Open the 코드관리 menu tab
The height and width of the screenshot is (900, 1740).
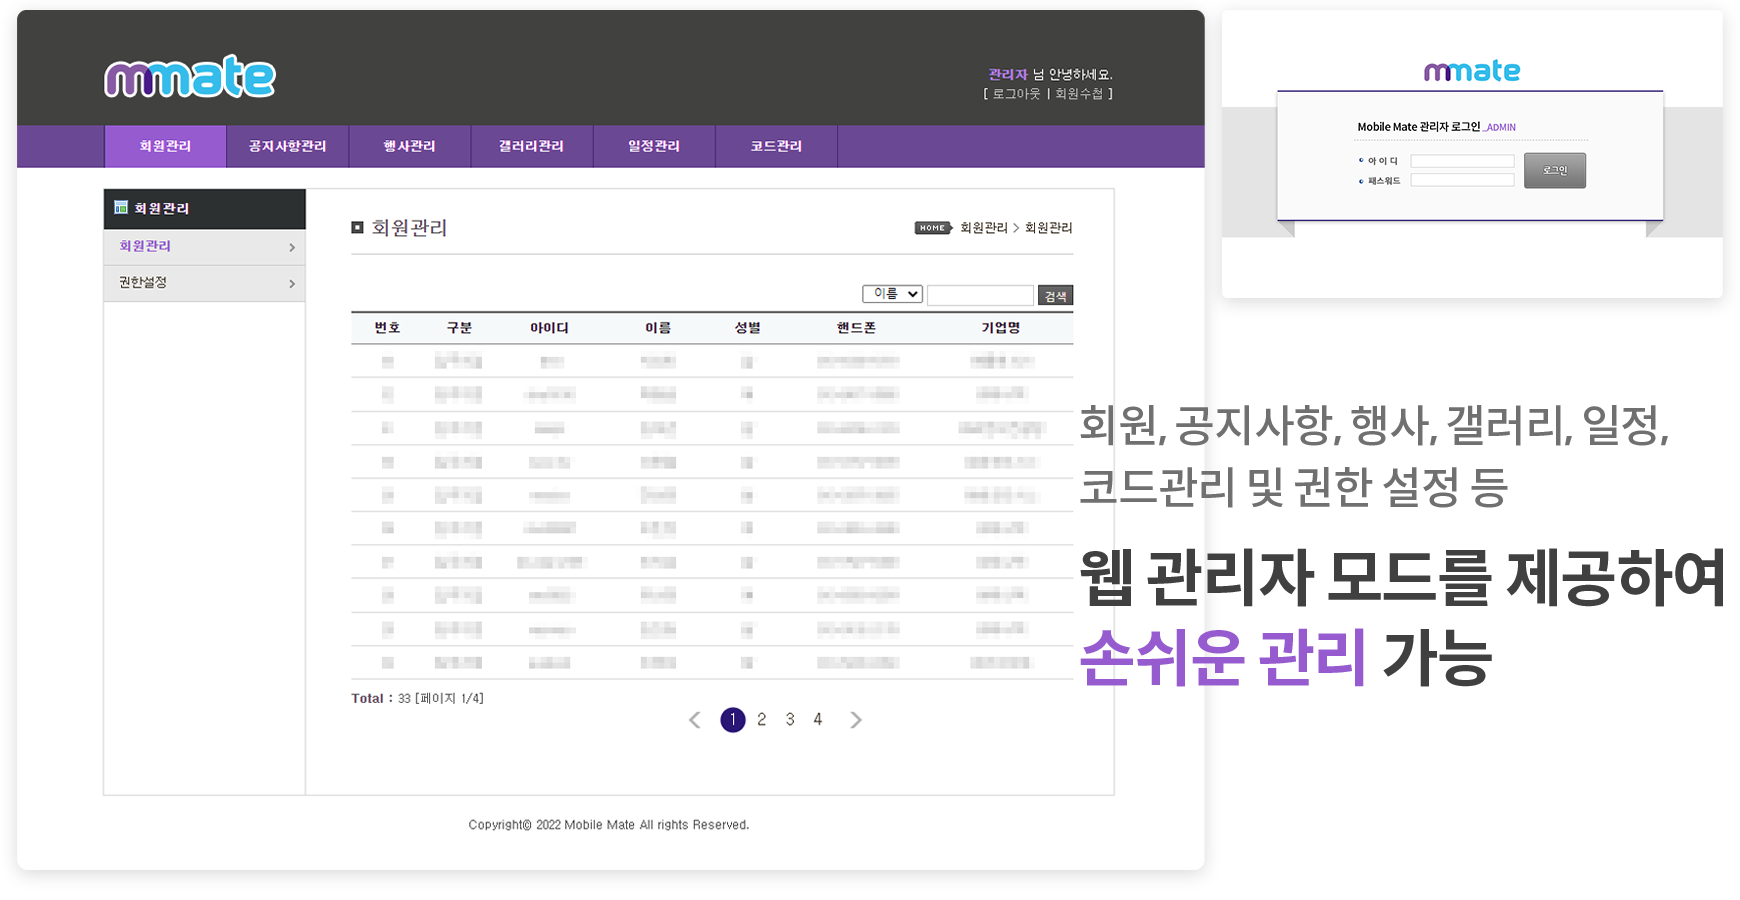point(776,146)
